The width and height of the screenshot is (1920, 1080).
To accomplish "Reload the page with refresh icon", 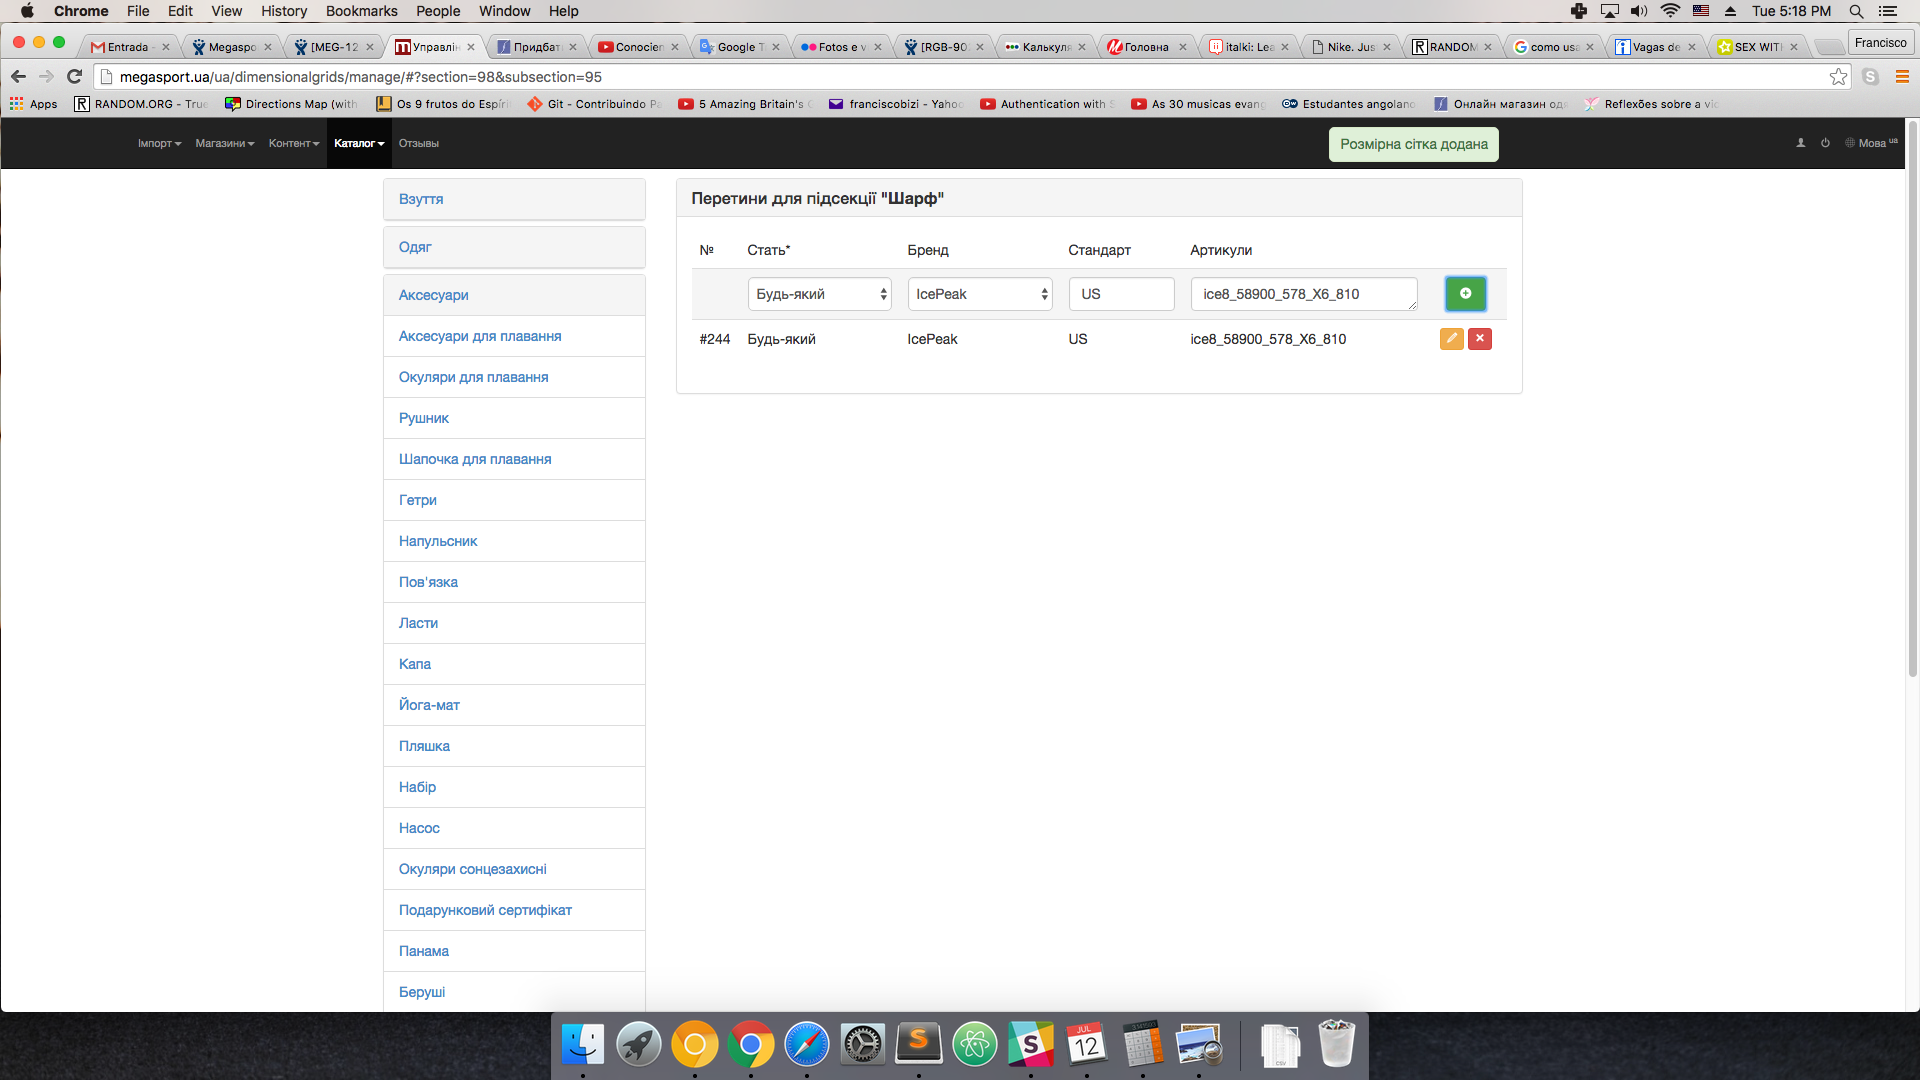I will click(74, 77).
